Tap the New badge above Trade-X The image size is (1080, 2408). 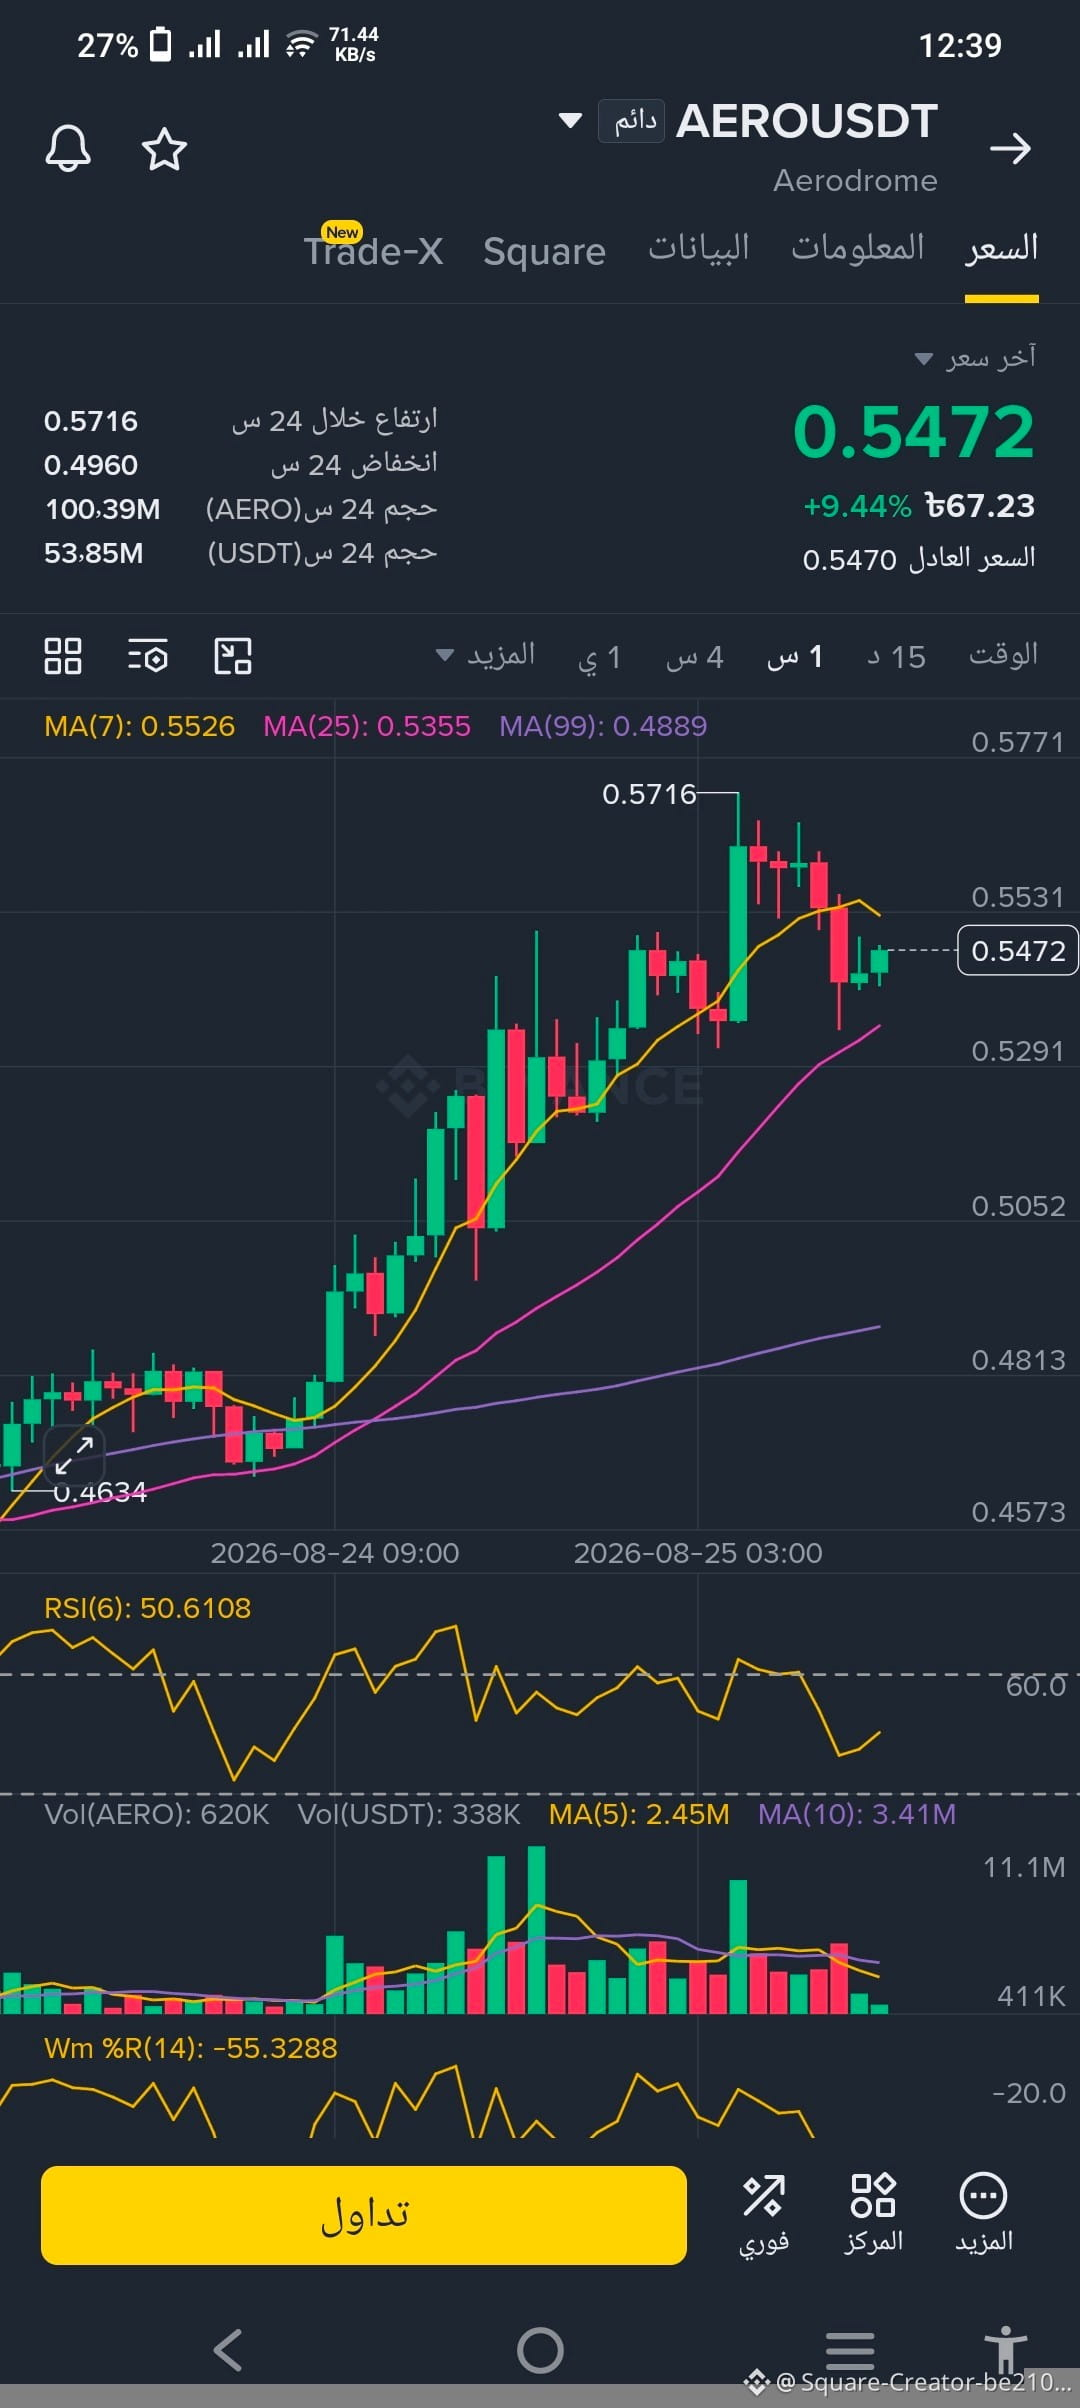[x=342, y=232]
